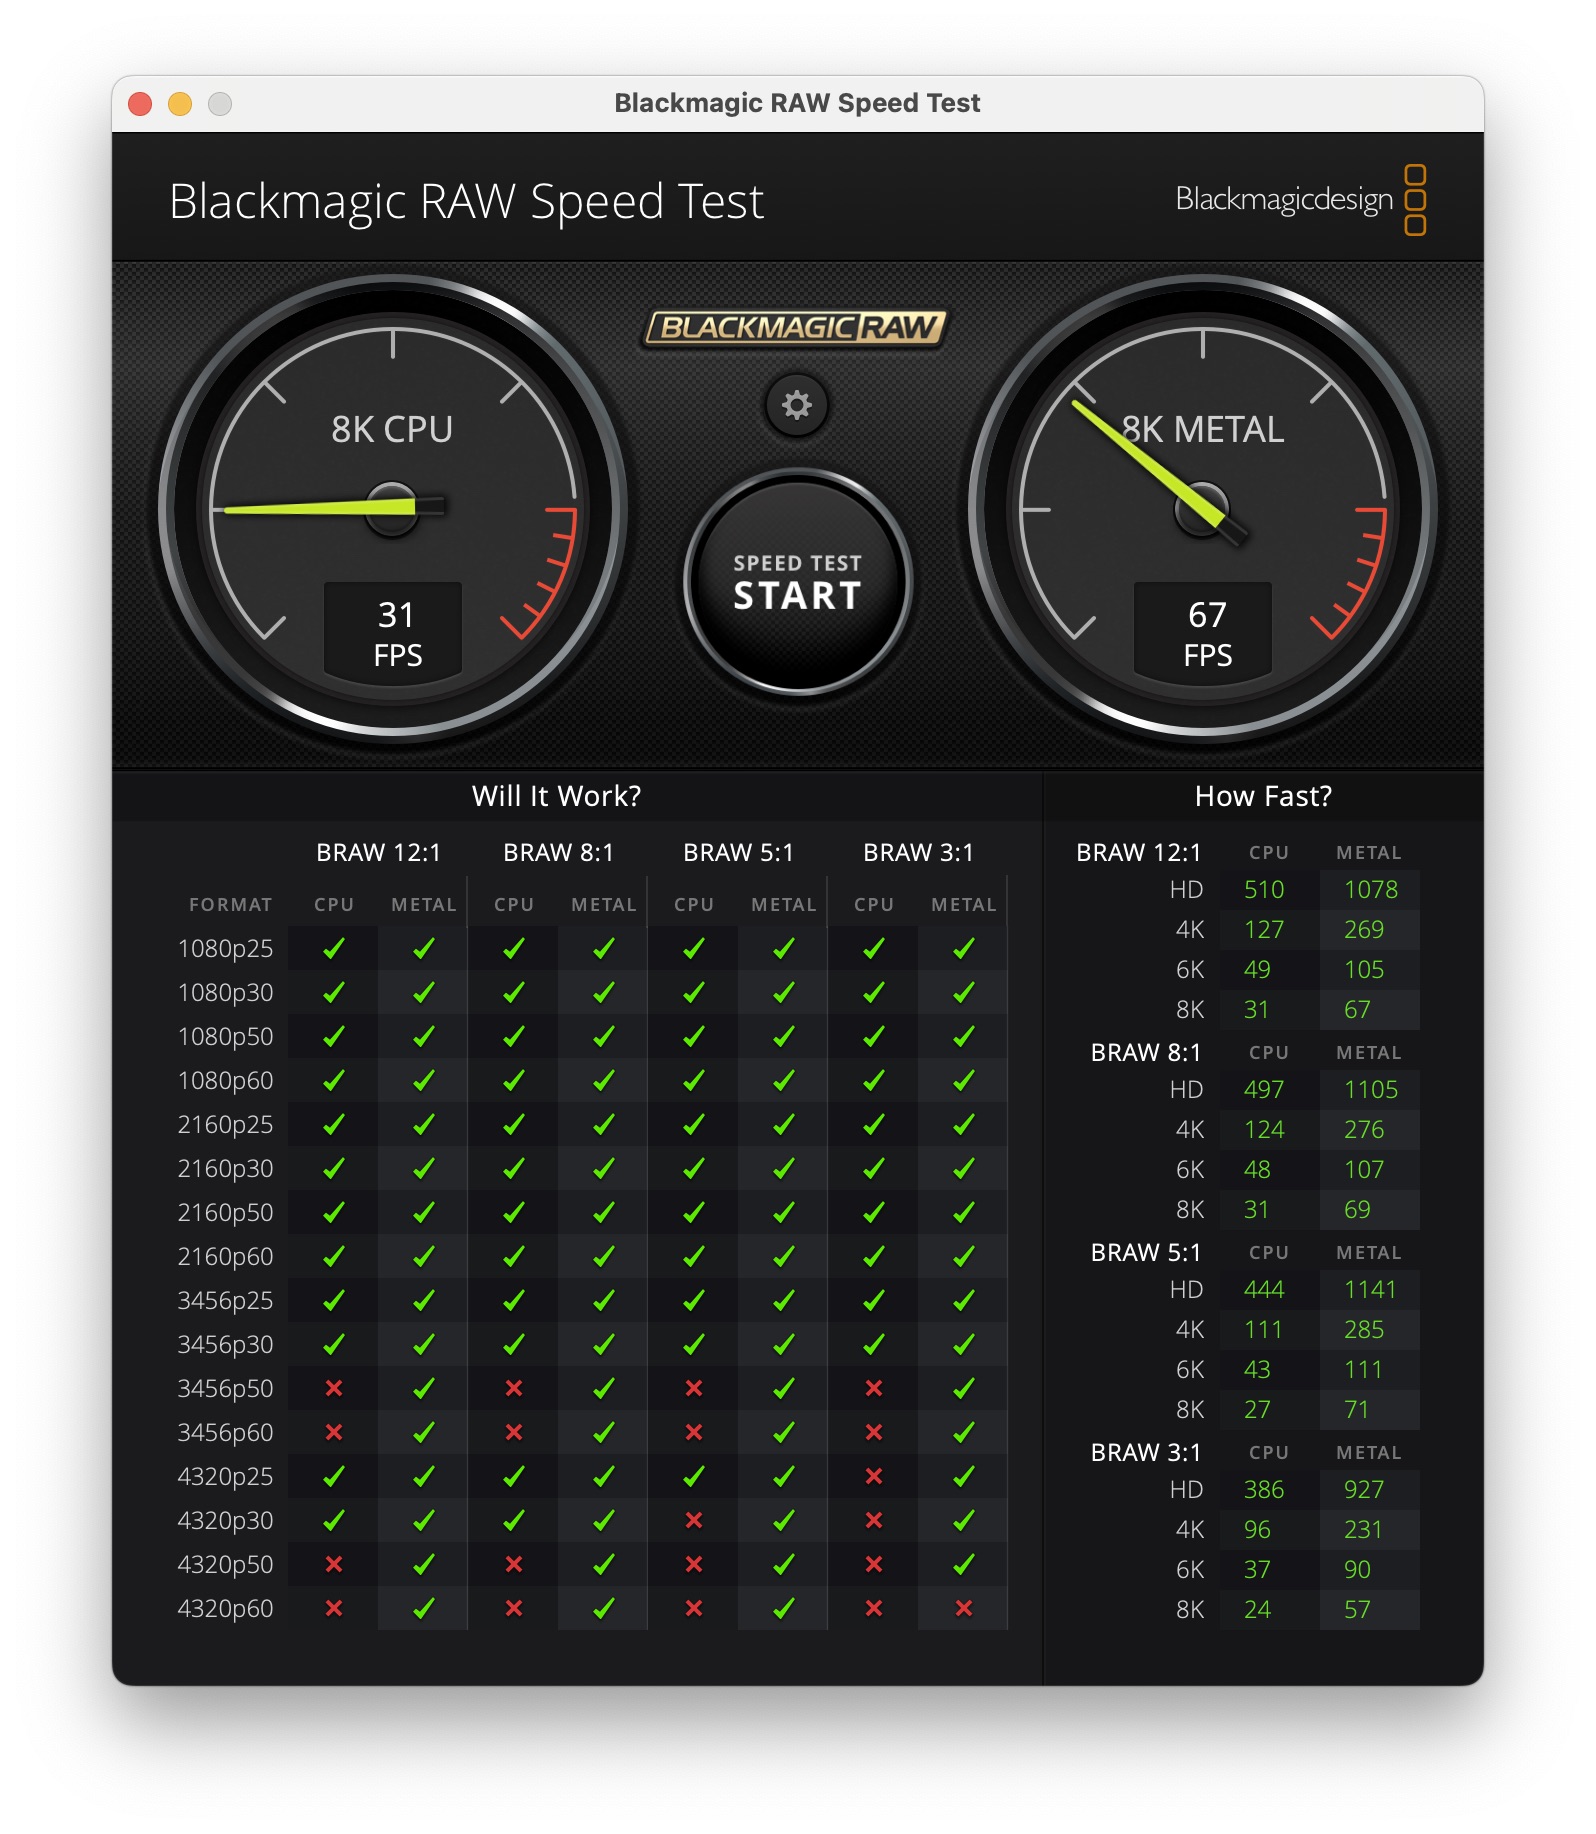Screen dimensions: 1596x1834
Task: Click the Blackmagic RAW logo badge
Action: pos(794,327)
